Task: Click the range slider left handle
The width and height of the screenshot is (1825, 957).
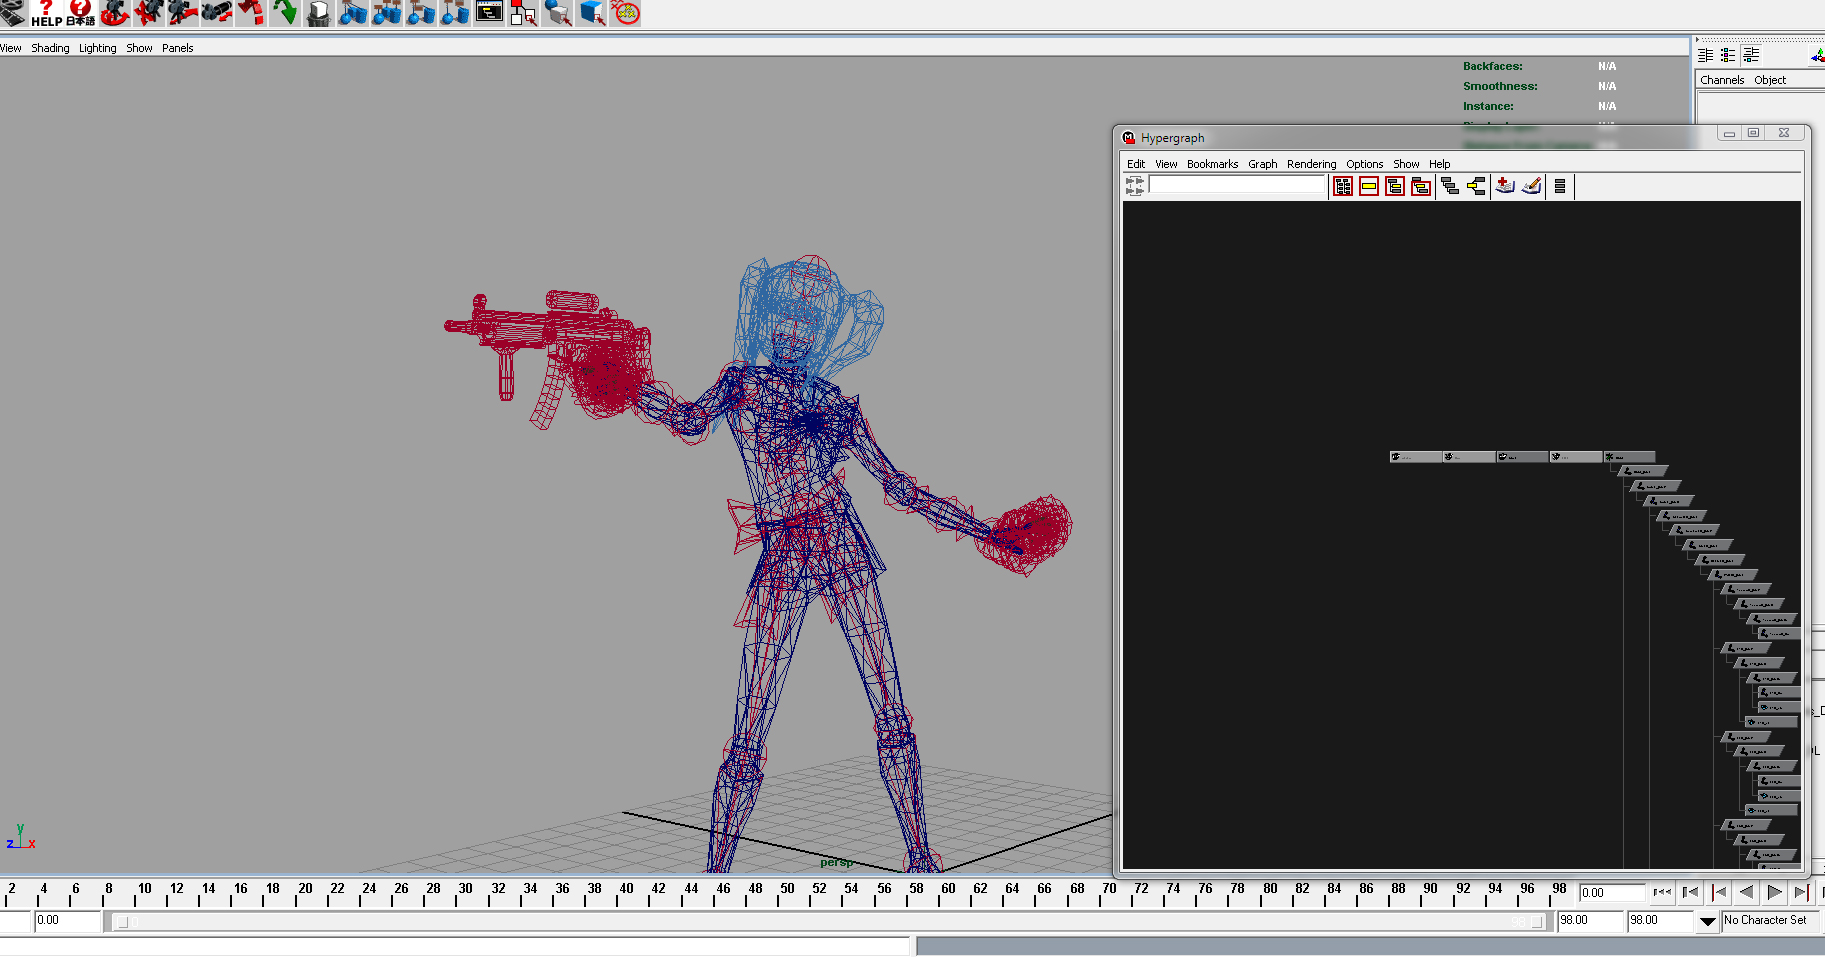Action: point(123,922)
